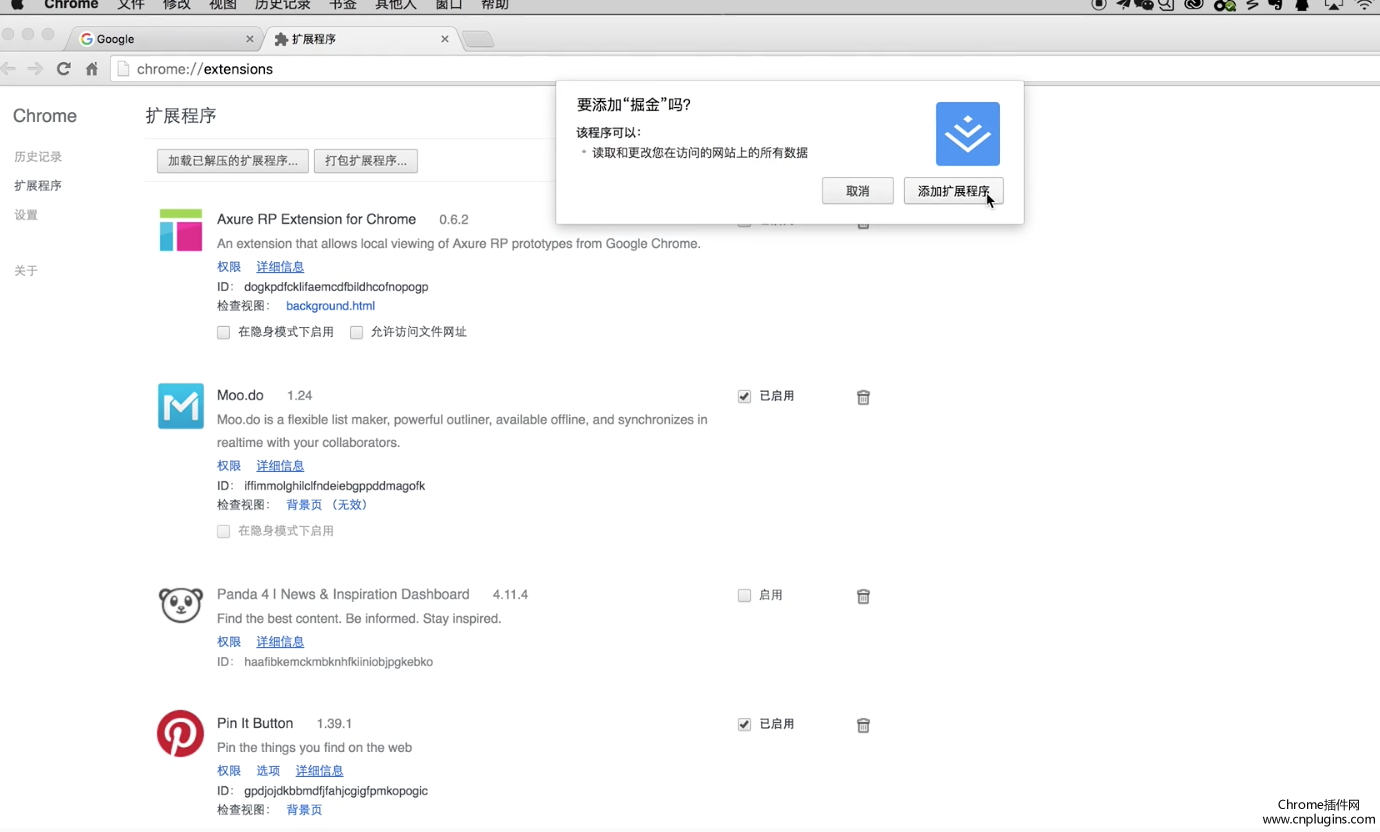The height and width of the screenshot is (832, 1380).
Task: Click the browser forward arrow
Action: [35, 69]
